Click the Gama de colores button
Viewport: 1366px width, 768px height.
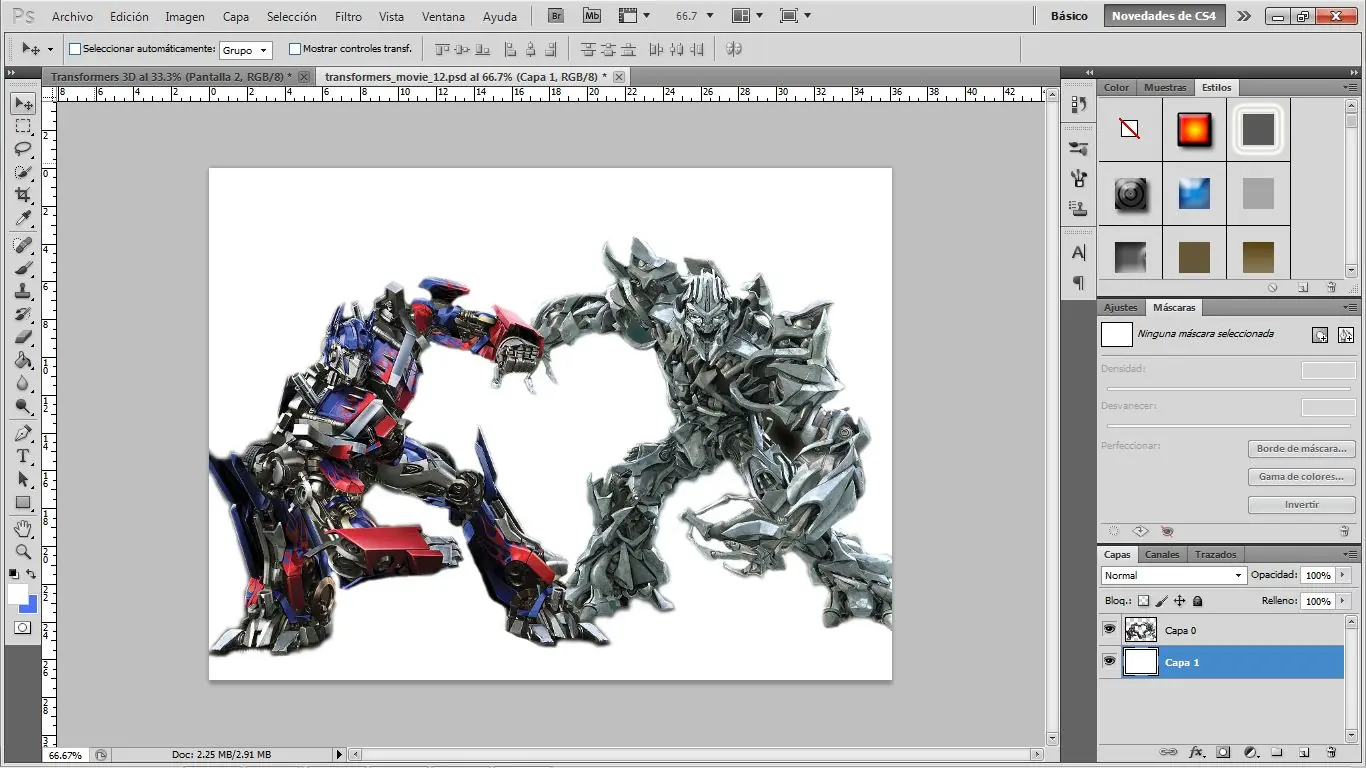point(1301,477)
